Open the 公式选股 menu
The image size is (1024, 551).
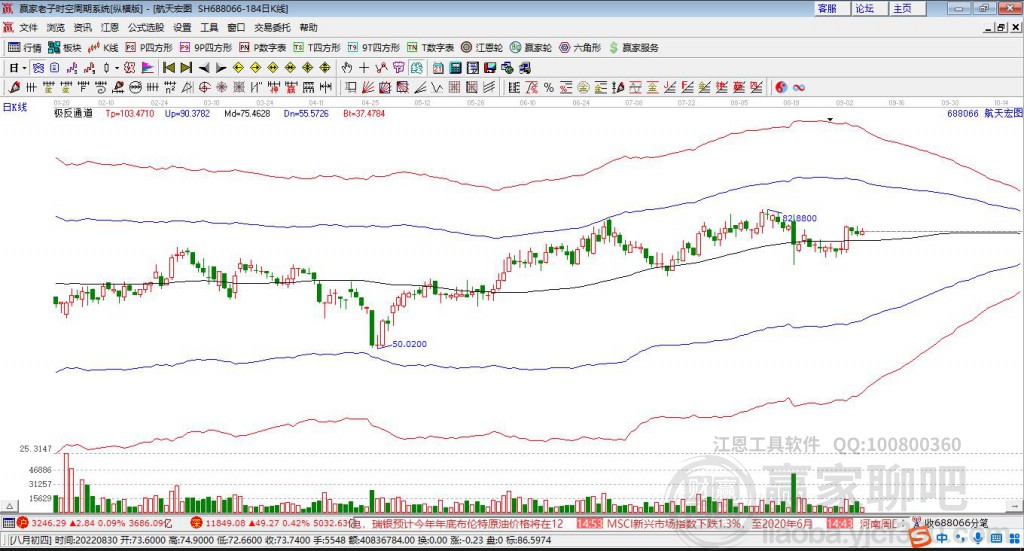(146, 27)
